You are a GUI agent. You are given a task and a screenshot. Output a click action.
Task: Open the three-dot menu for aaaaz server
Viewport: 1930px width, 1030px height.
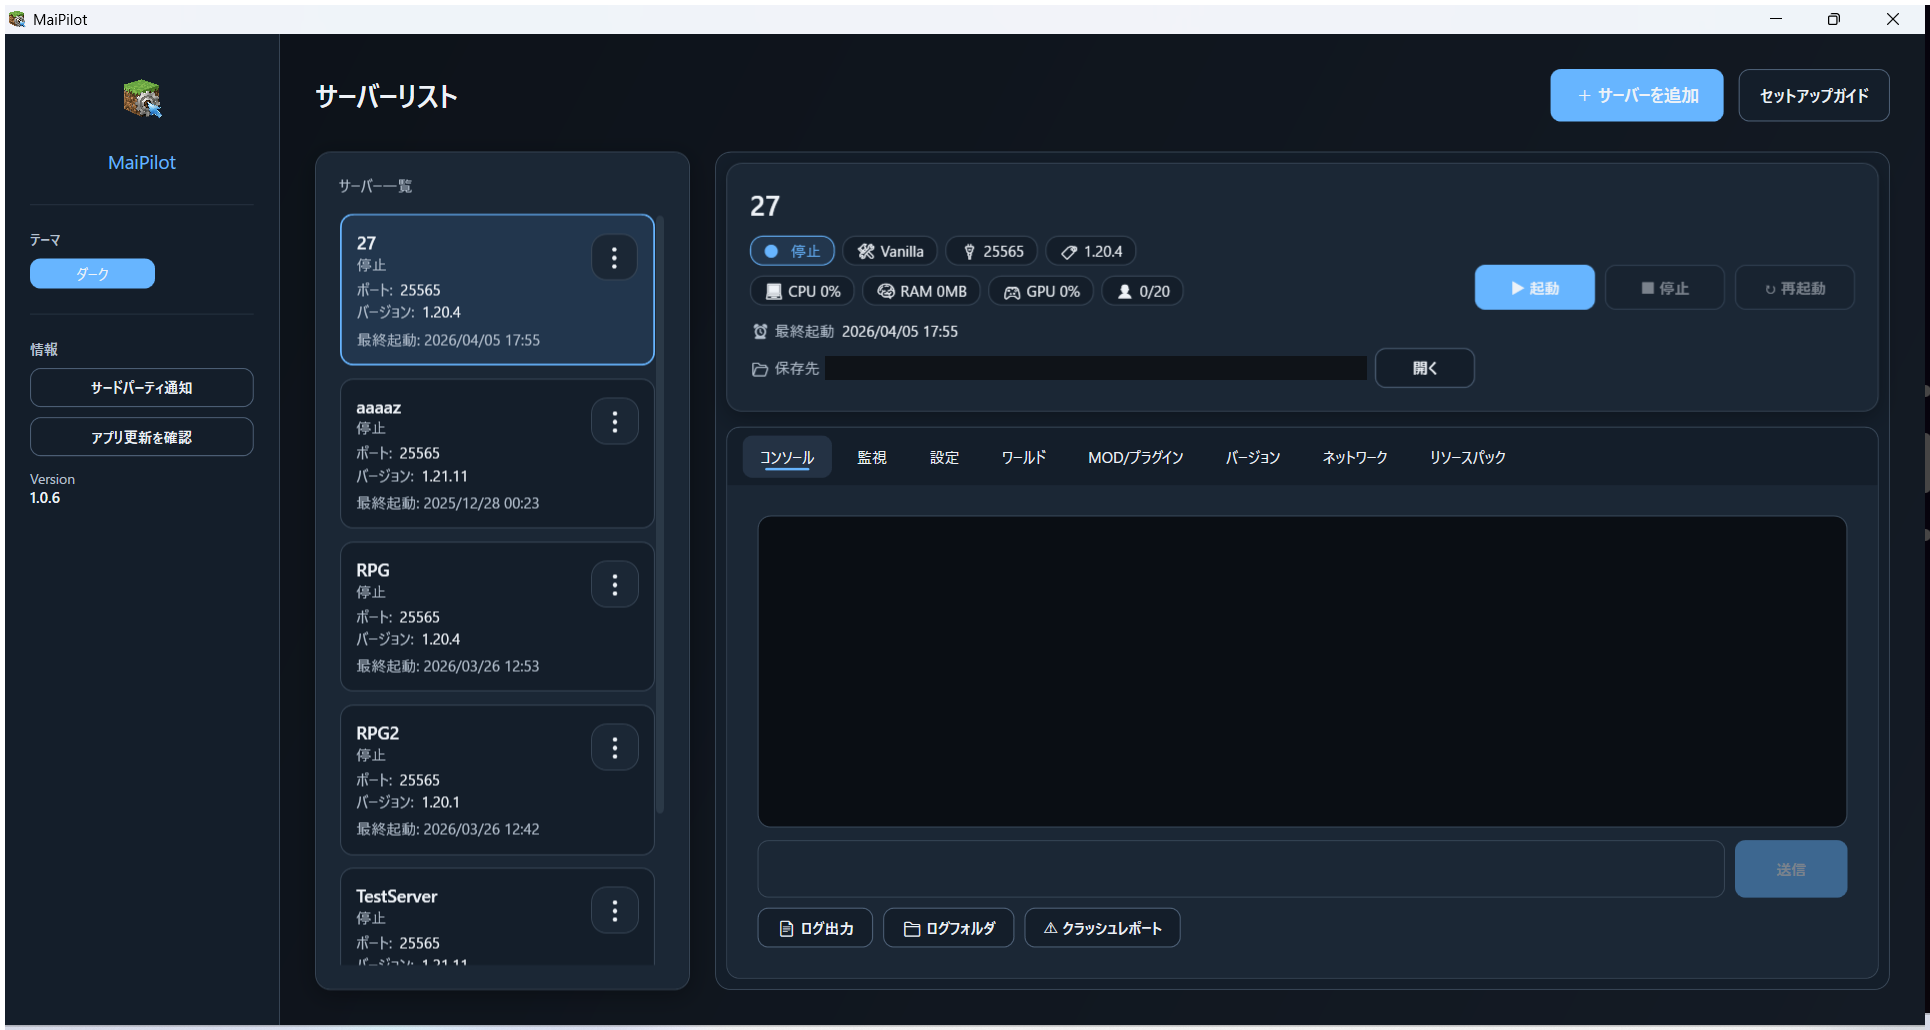pyautogui.click(x=614, y=422)
